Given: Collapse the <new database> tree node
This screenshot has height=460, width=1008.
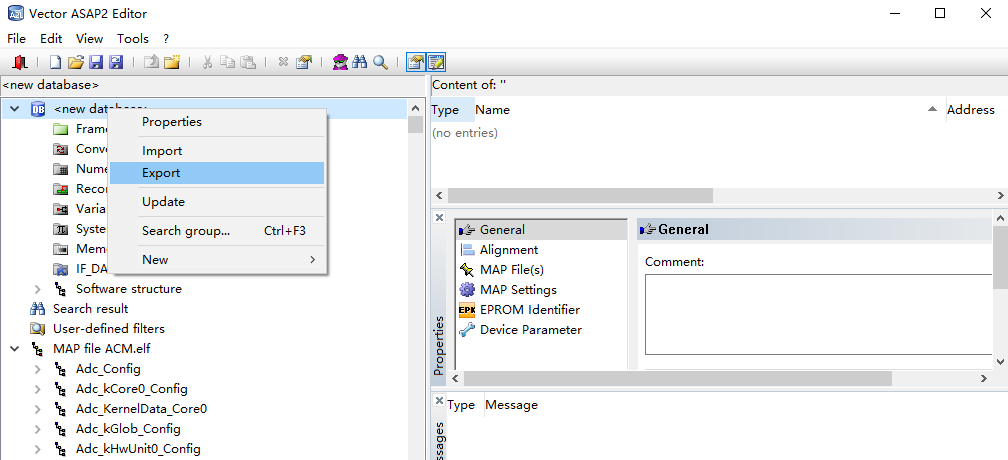Looking at the screenshot, I should click(14, 109).
